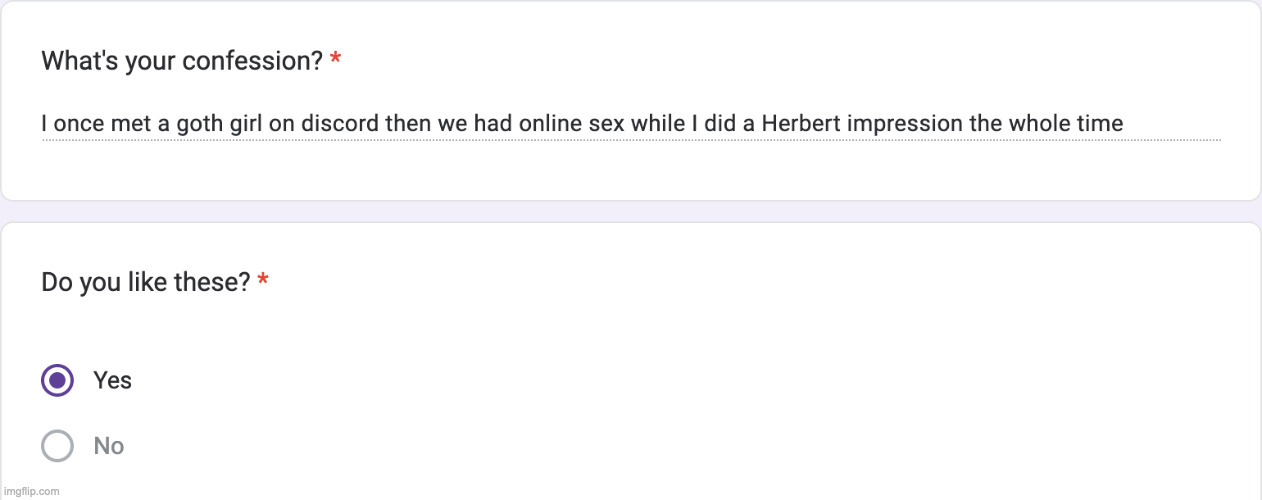The height and width of the screenshot is (500, 1262).
Task: Place cursor on the word "Herbert"
Action: (x=798, y=124)
